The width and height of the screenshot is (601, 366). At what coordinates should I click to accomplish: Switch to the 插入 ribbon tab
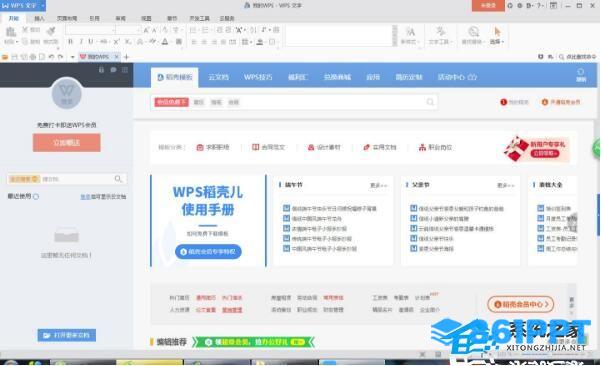click(39, 18)
